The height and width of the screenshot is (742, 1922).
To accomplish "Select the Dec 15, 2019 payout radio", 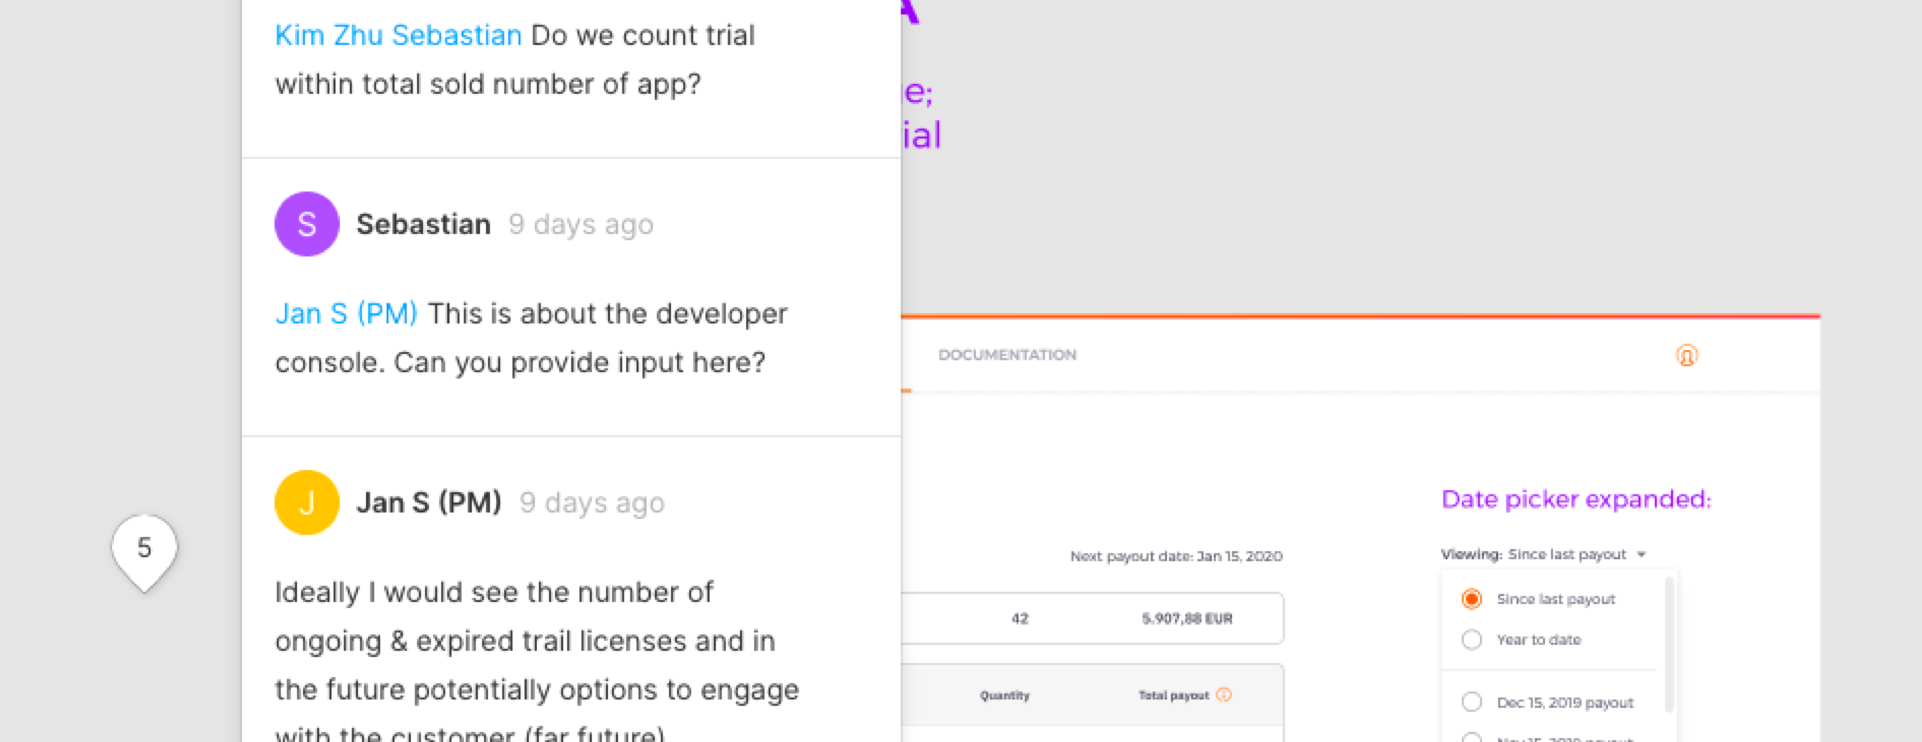I will [x=1471, y=702].
